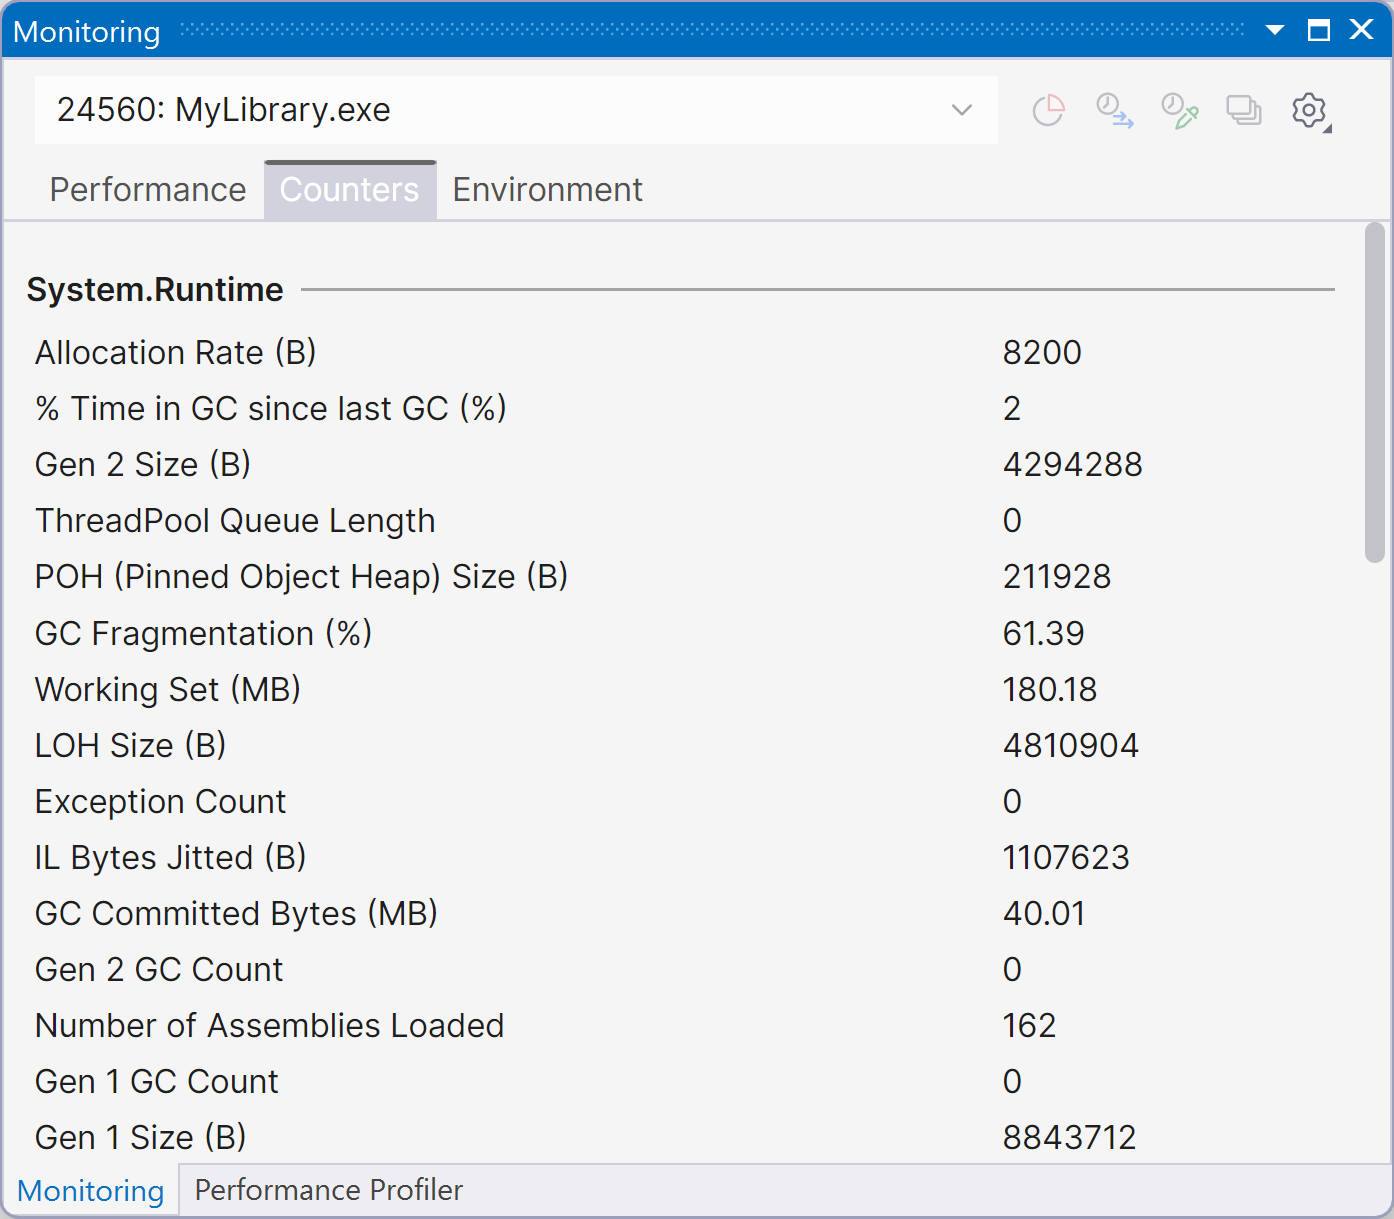Expand the 24560: MyLibrary.exe process dropdown
Image resolution: width=1394 pixels, height=1219 pixels.
click(961, 110)
